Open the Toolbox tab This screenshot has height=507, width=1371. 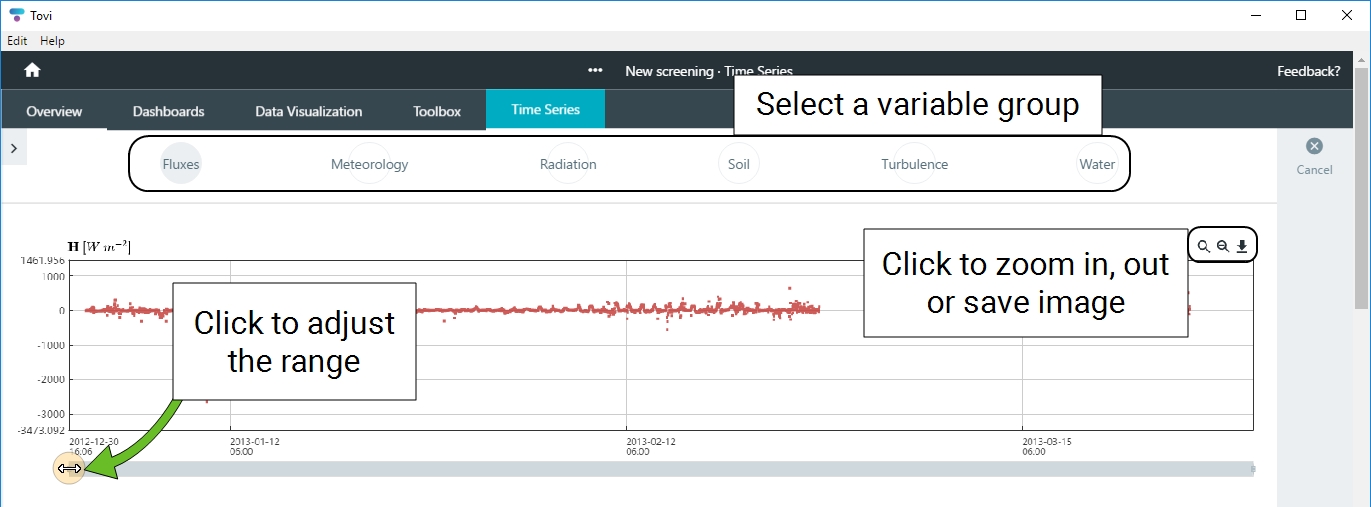[x=437, y=111]
